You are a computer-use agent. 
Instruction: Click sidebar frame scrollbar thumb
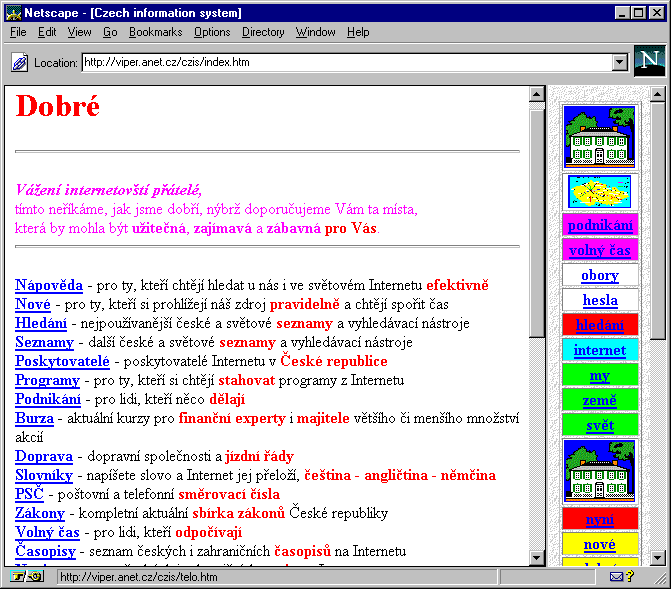pos(657,220)
